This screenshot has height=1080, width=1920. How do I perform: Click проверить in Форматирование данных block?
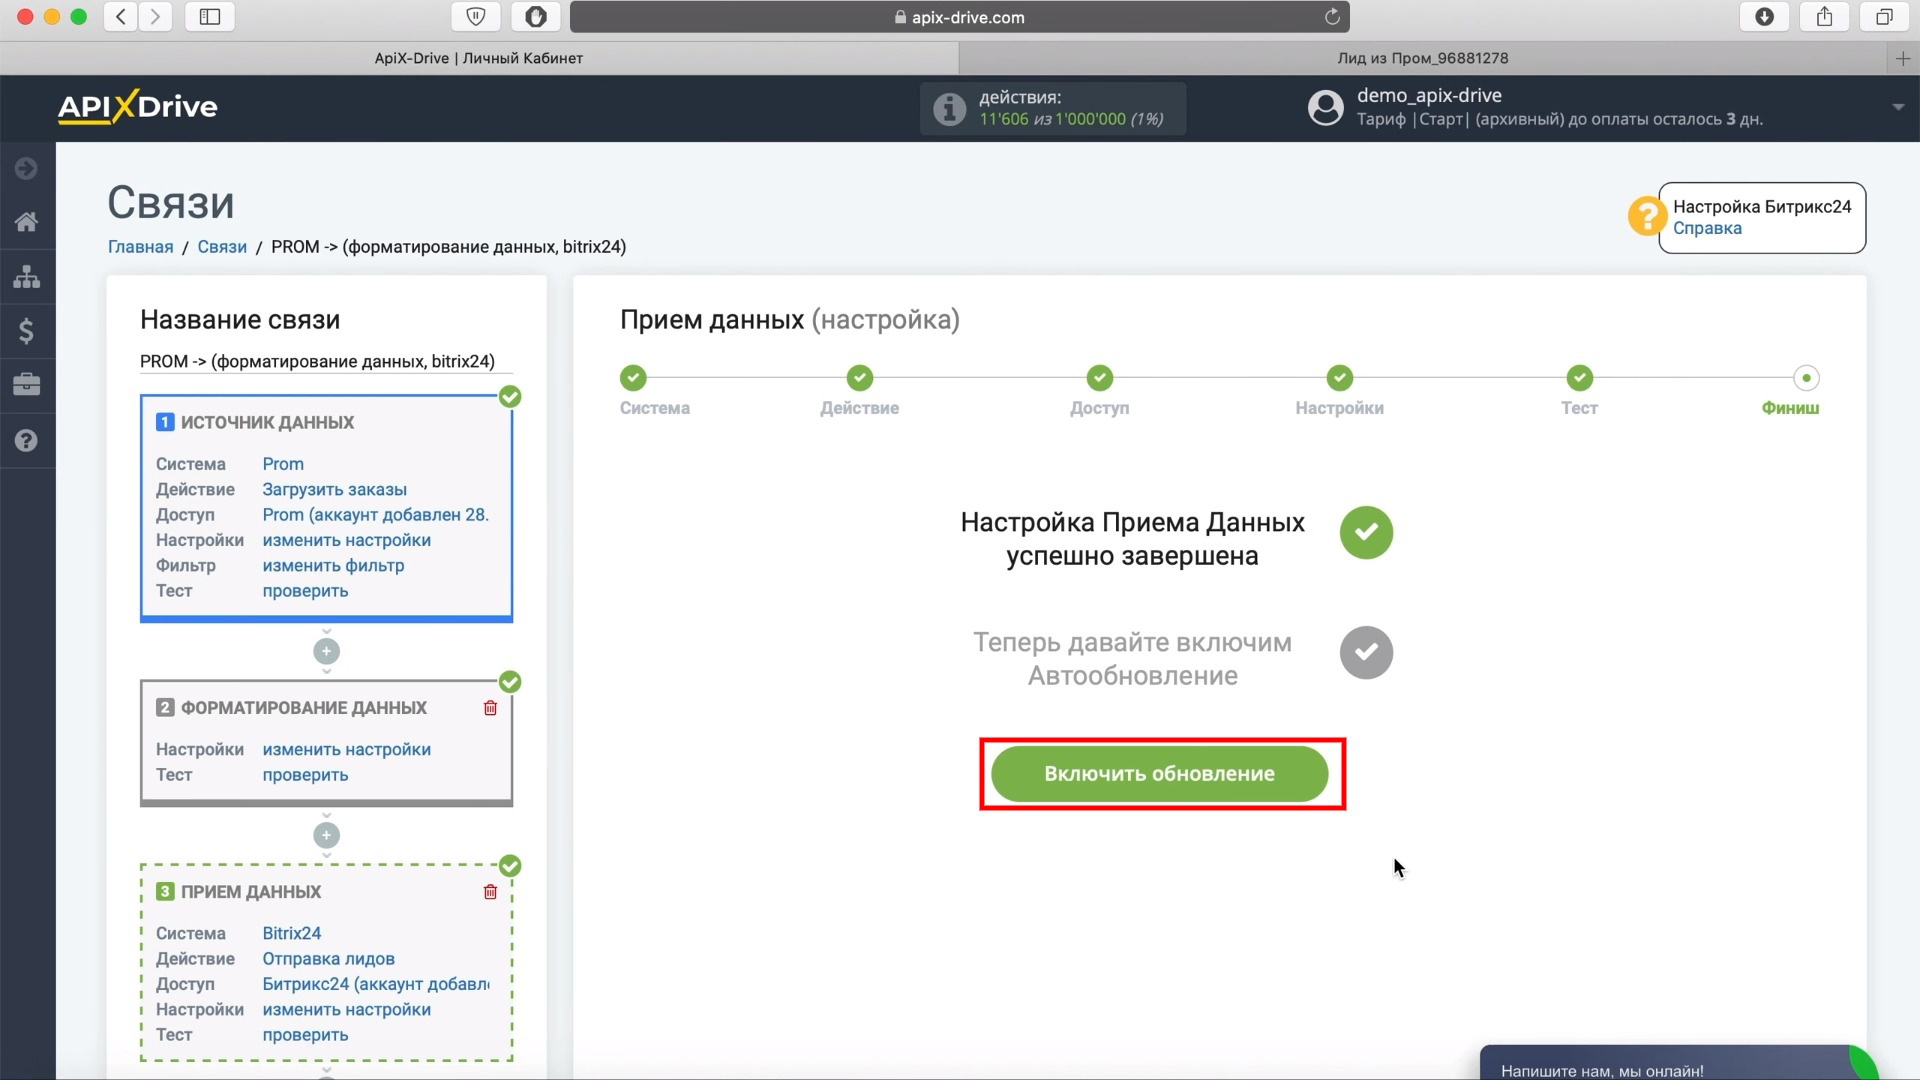tap(305, 775)
